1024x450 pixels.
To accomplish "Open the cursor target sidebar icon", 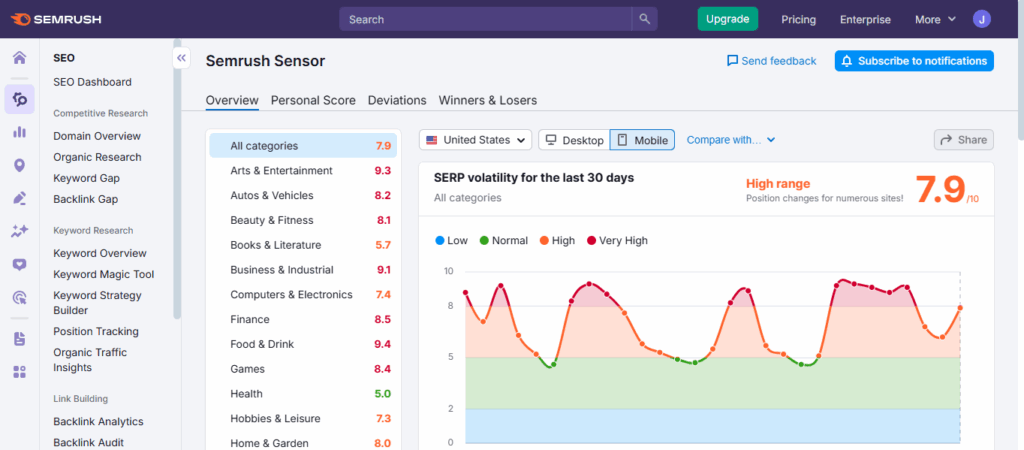I will (20, 298).
